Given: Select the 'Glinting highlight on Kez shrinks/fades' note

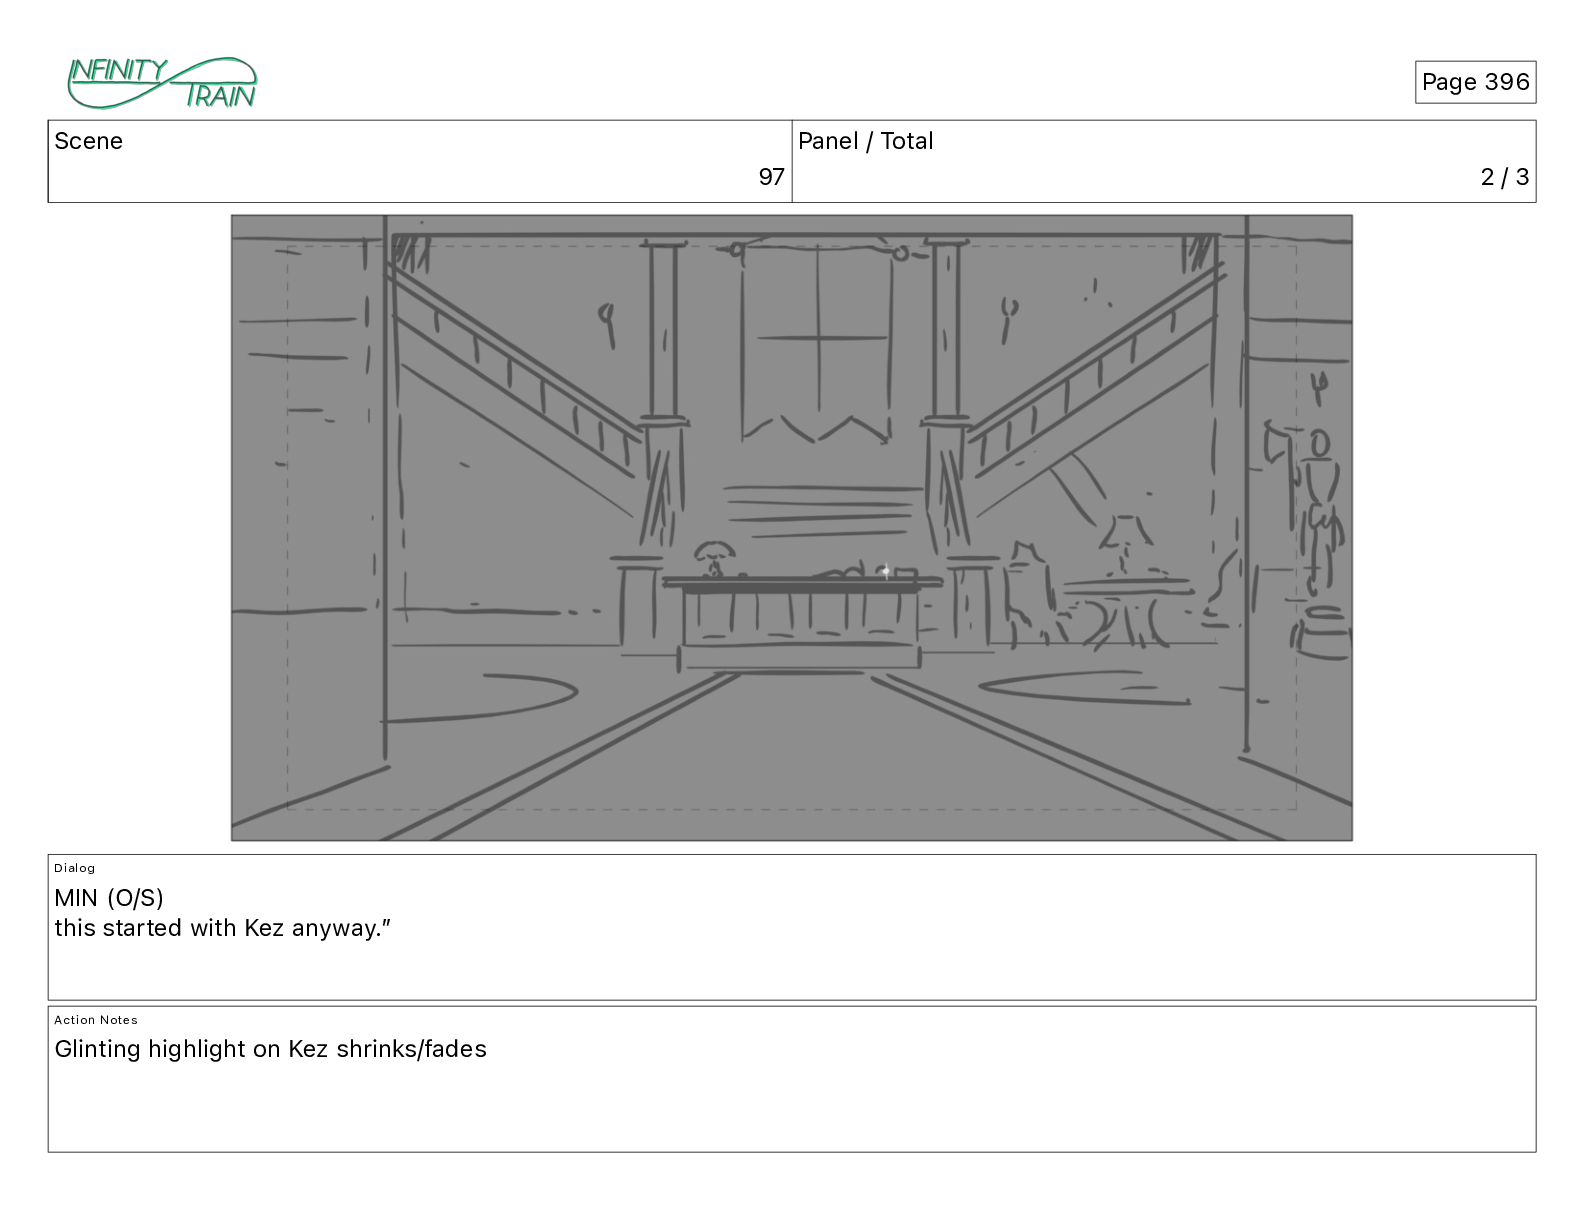Looking at the screenshot, I should [271, 1049].
